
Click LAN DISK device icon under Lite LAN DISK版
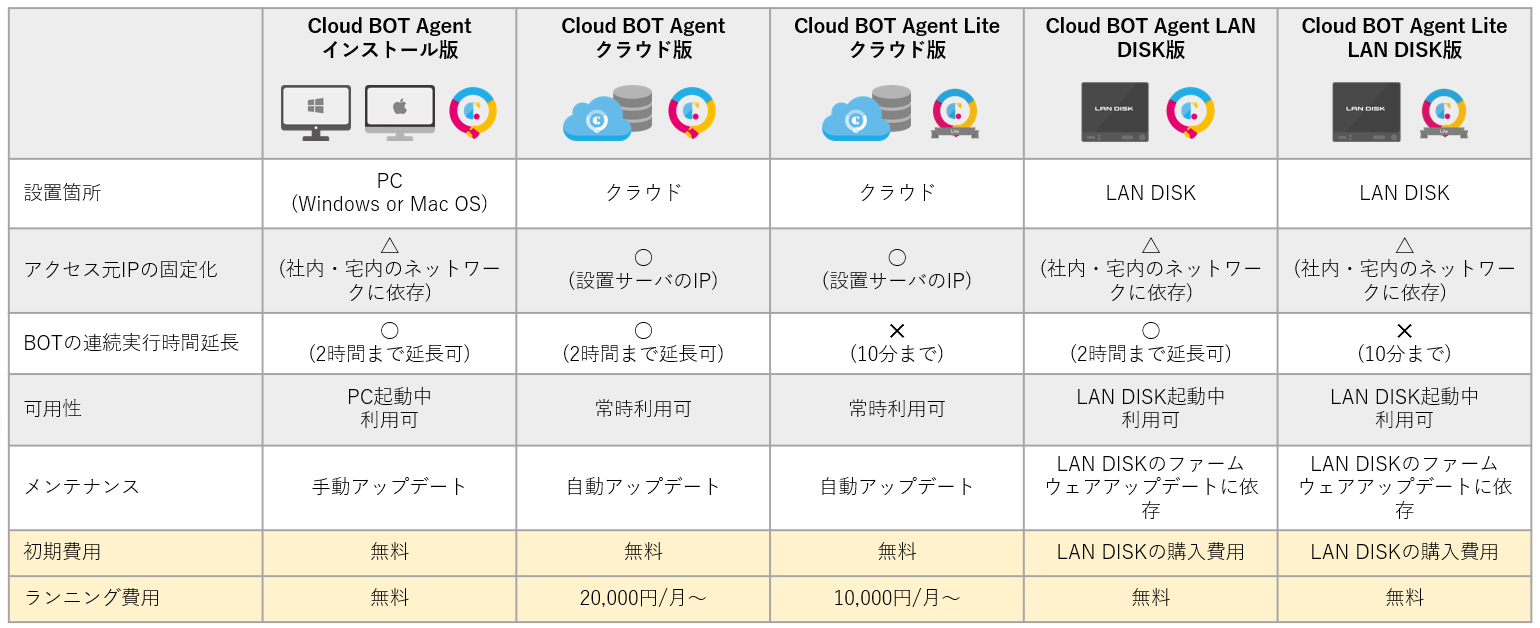tap(1366, 111)
